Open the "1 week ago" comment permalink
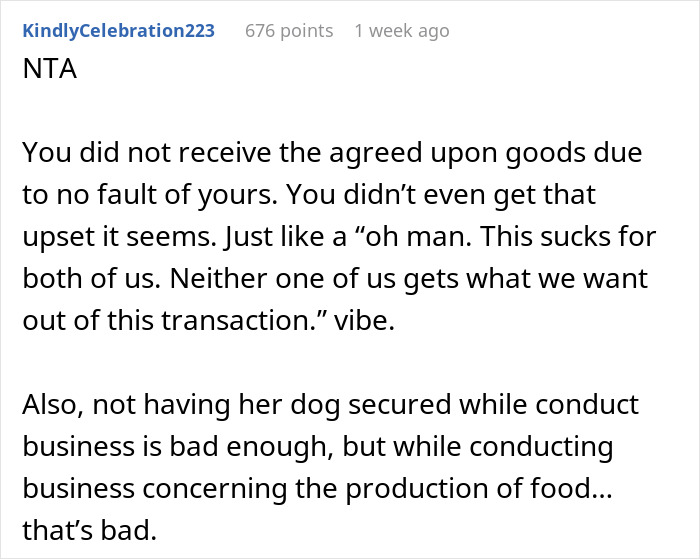Viewport: 700px width, 559px height. 402,31
